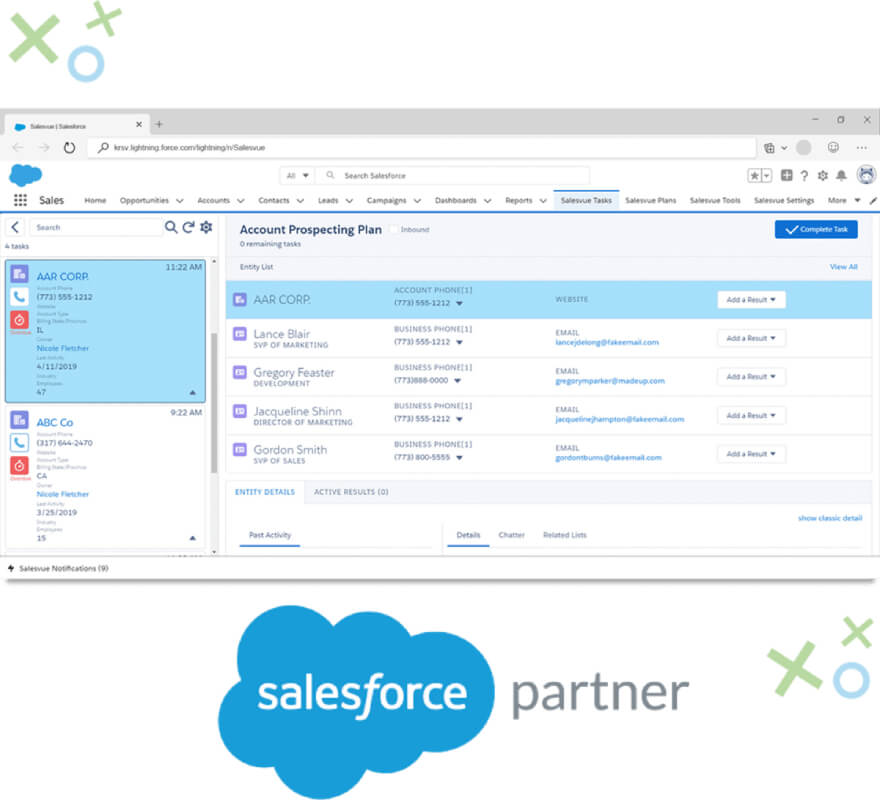Screen dimensions: 880x800
Task: Open a new browser tab
Action: [159, 124]
